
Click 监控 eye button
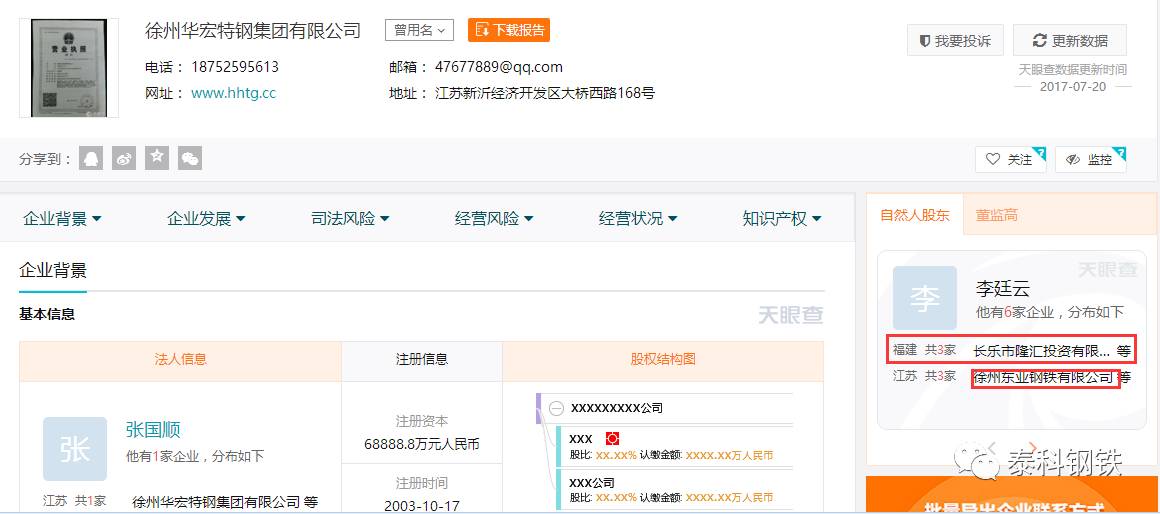point(1090,160)
